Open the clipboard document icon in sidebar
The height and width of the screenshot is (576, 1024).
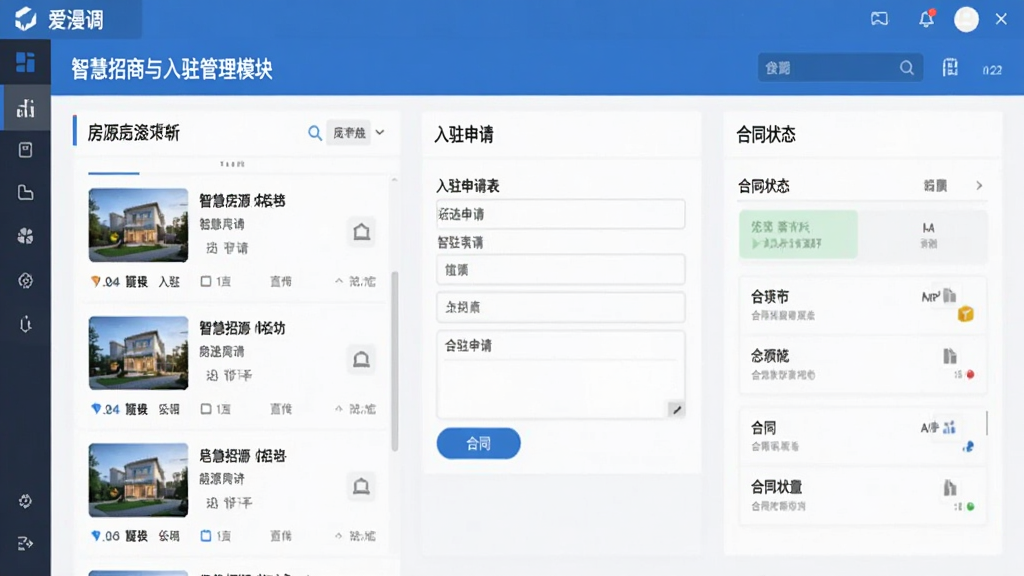tap(25, 150)
